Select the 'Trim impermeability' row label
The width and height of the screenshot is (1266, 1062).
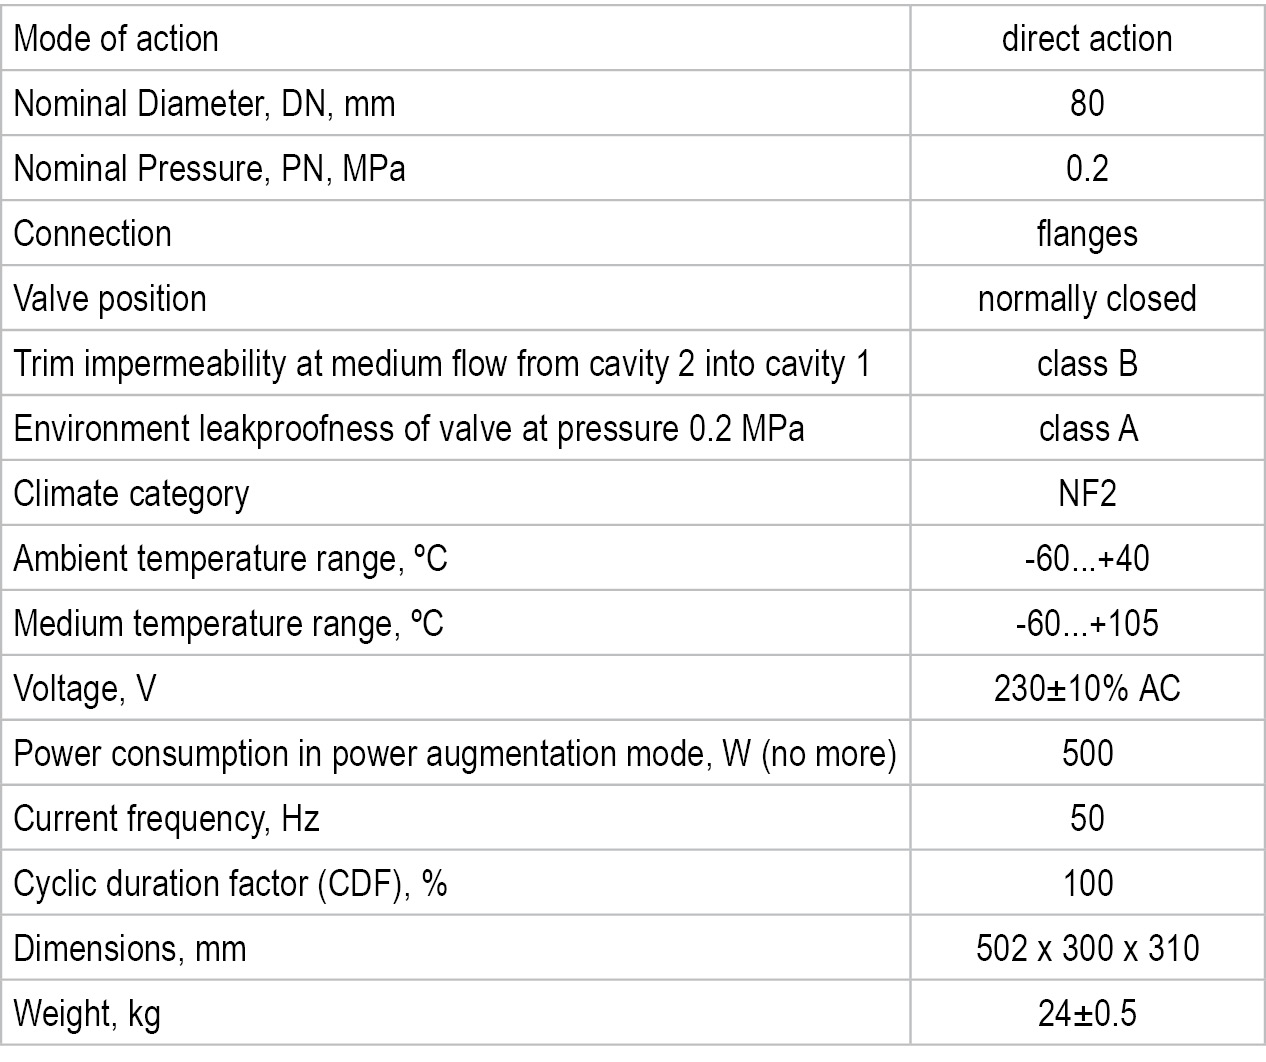tap(442, 364)
